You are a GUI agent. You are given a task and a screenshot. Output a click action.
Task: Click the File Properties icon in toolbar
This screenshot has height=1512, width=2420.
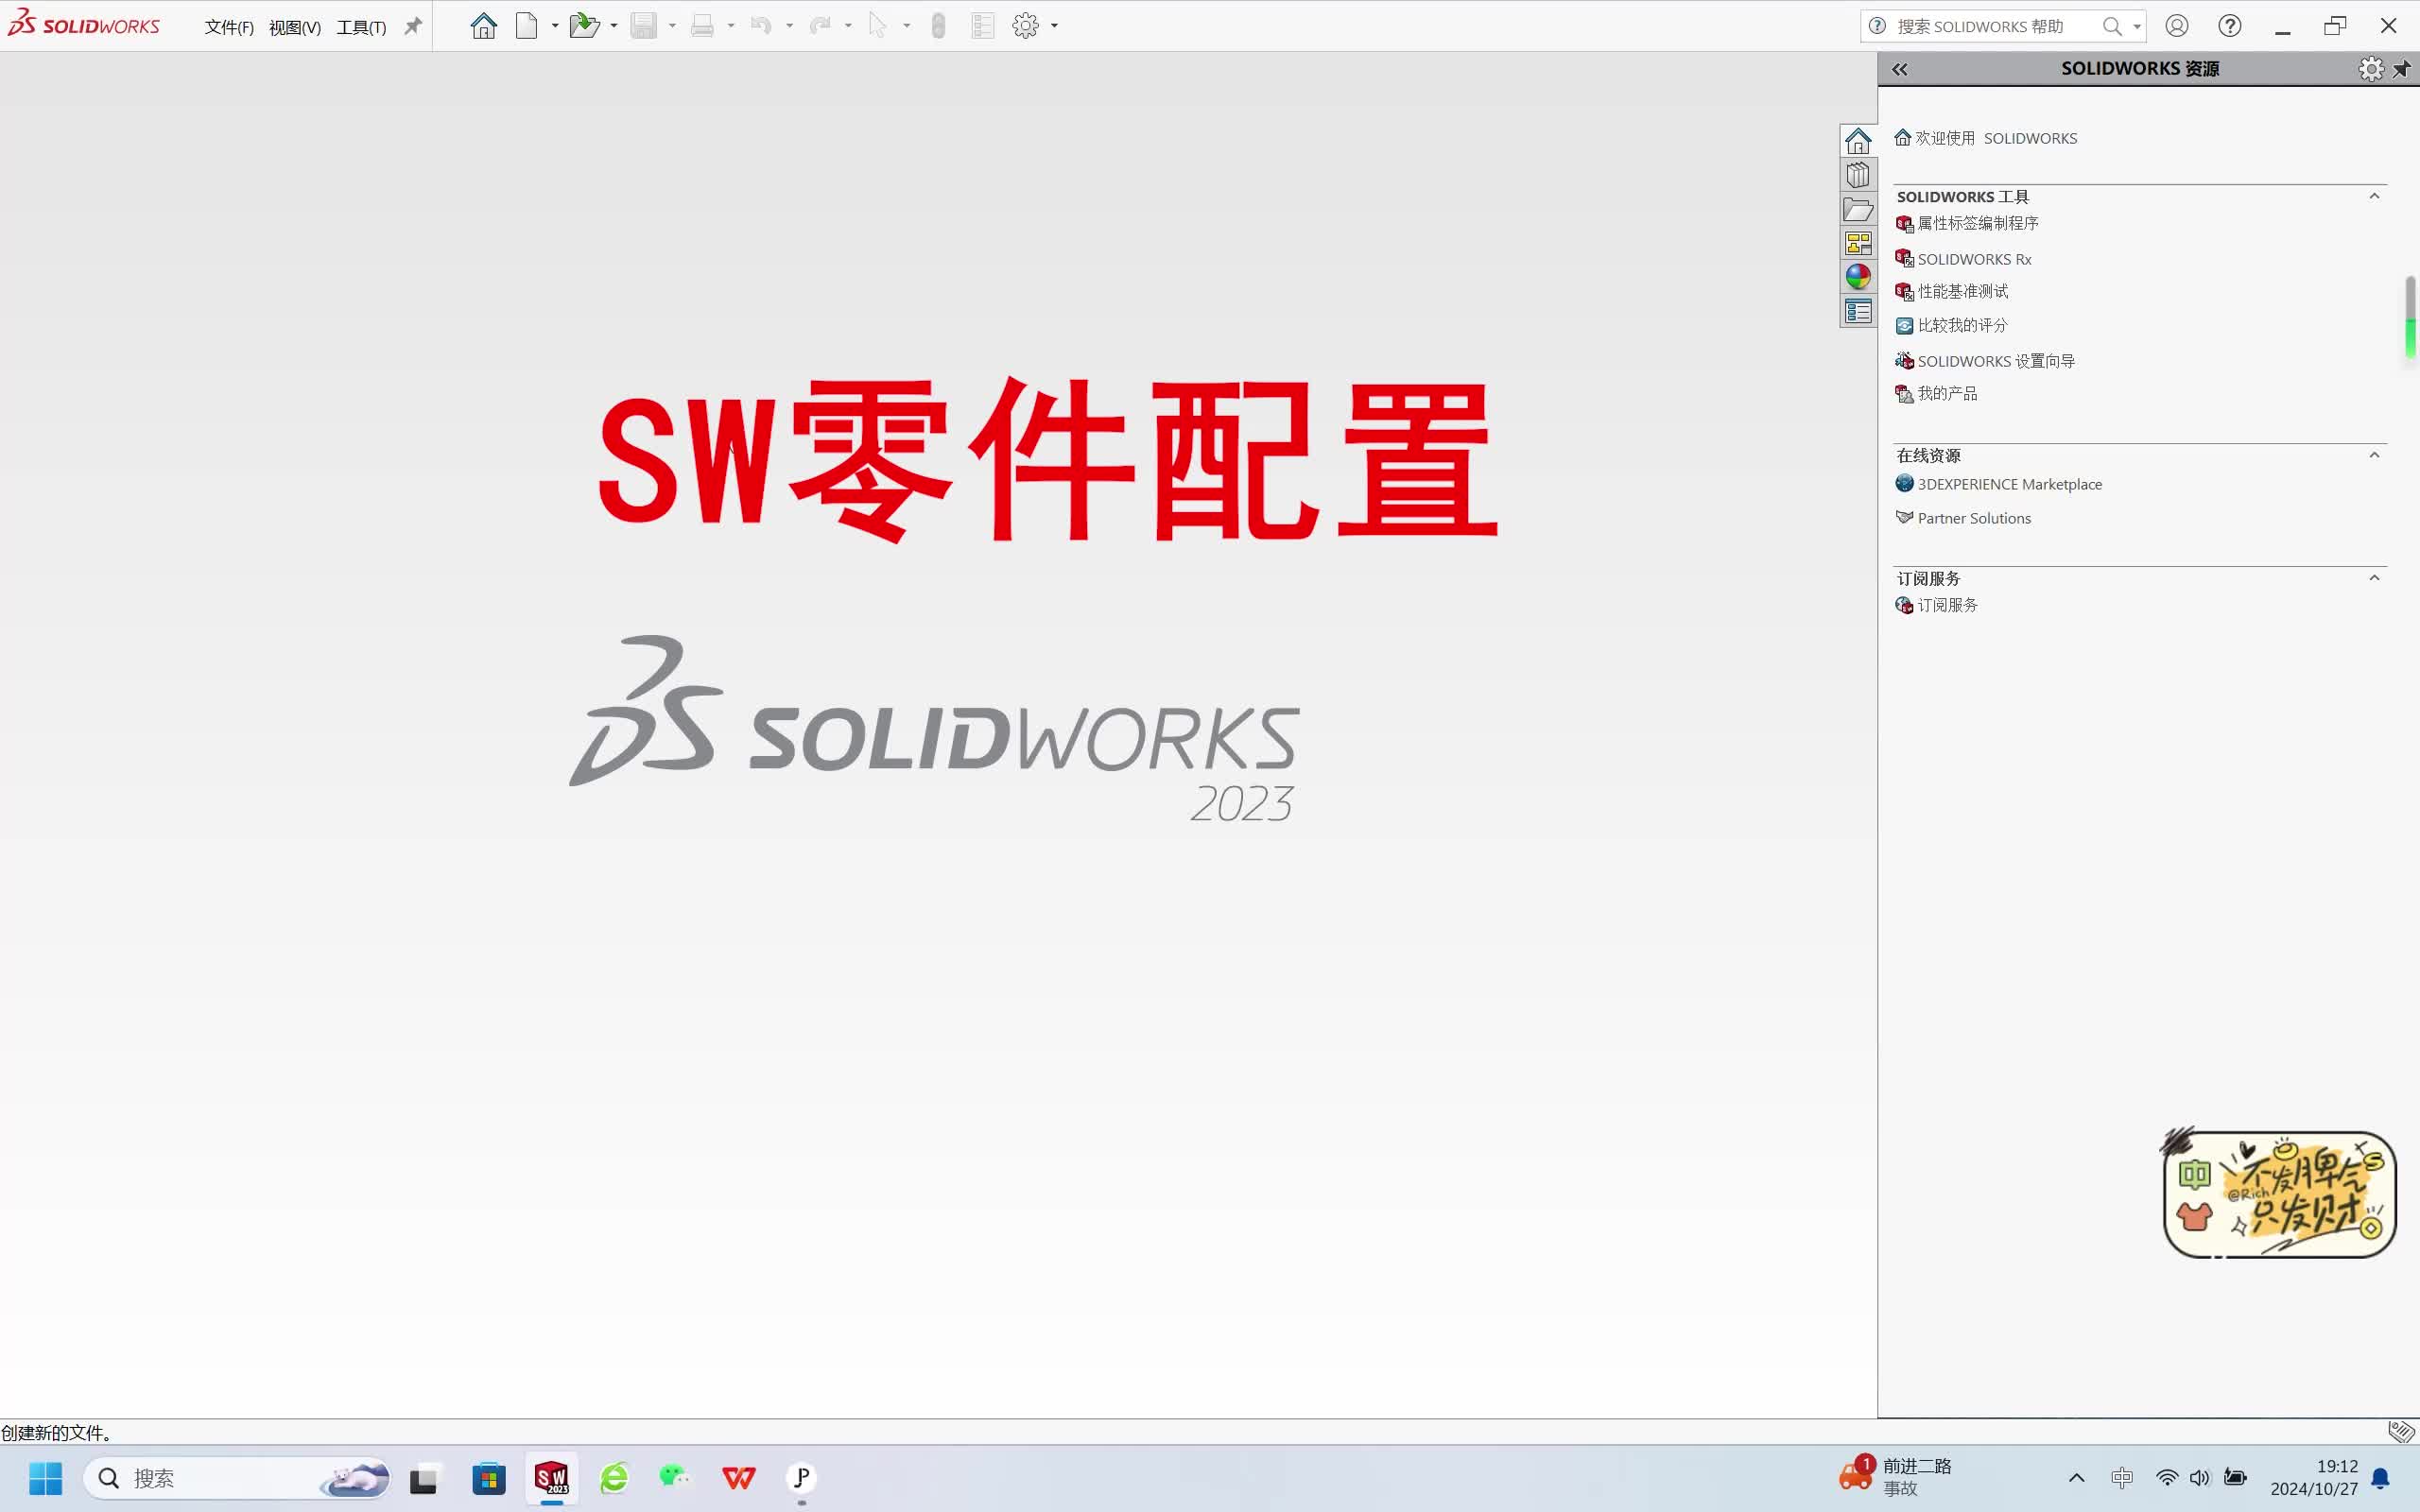[983, 26]
